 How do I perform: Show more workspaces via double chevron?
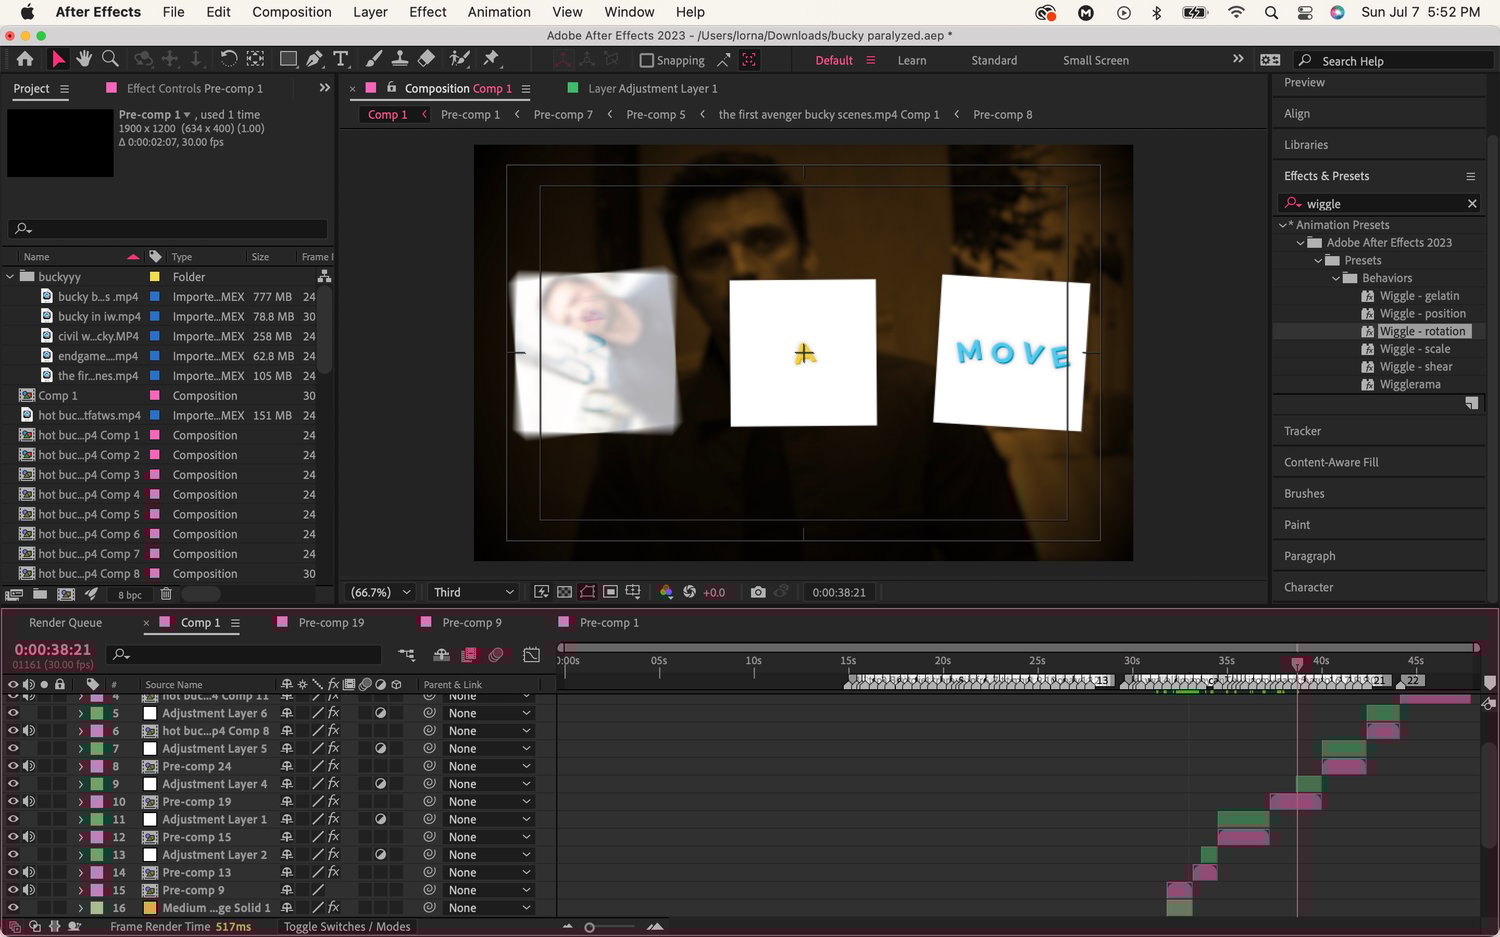coord(1238,59)
